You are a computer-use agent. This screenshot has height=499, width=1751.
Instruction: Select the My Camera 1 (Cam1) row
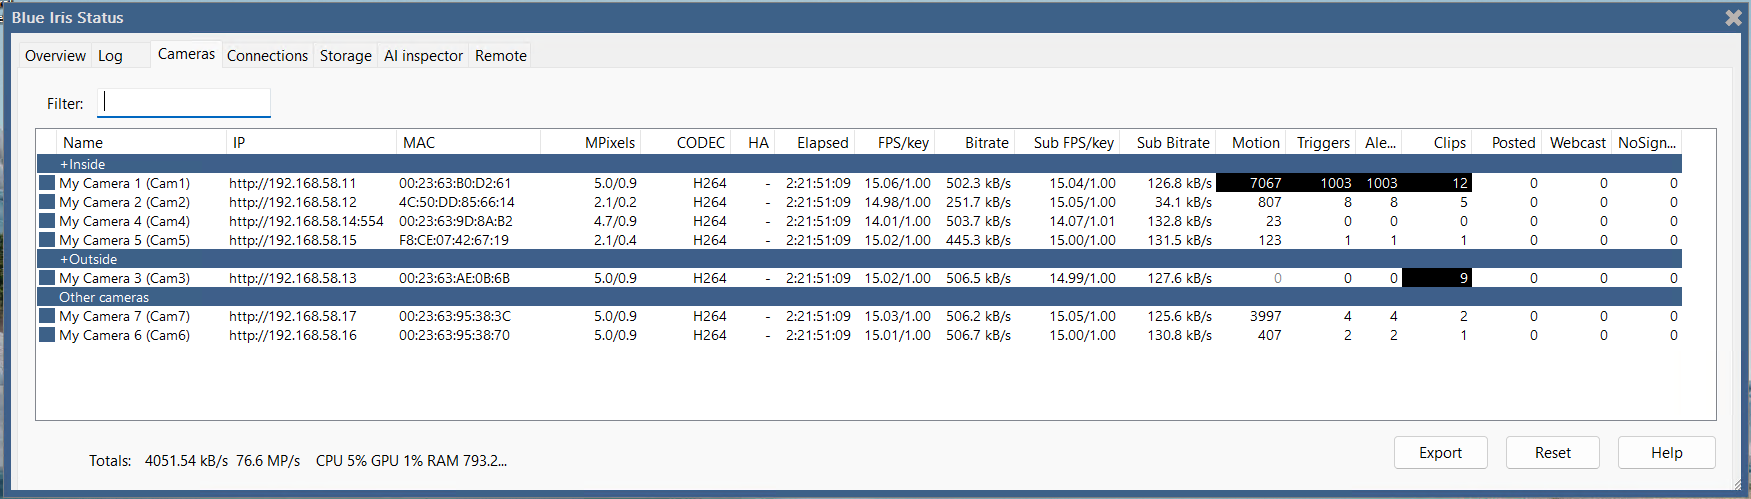tap(859, 183)
